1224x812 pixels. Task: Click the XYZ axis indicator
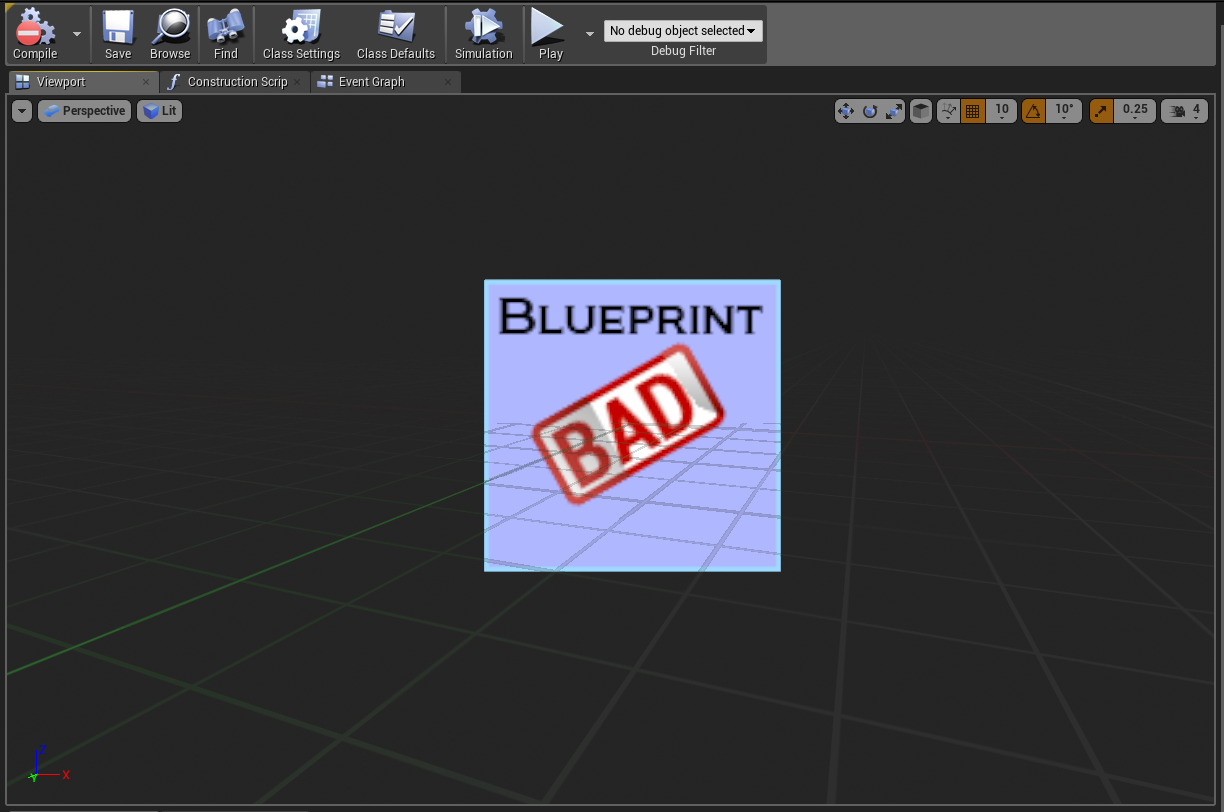point(47,764)
